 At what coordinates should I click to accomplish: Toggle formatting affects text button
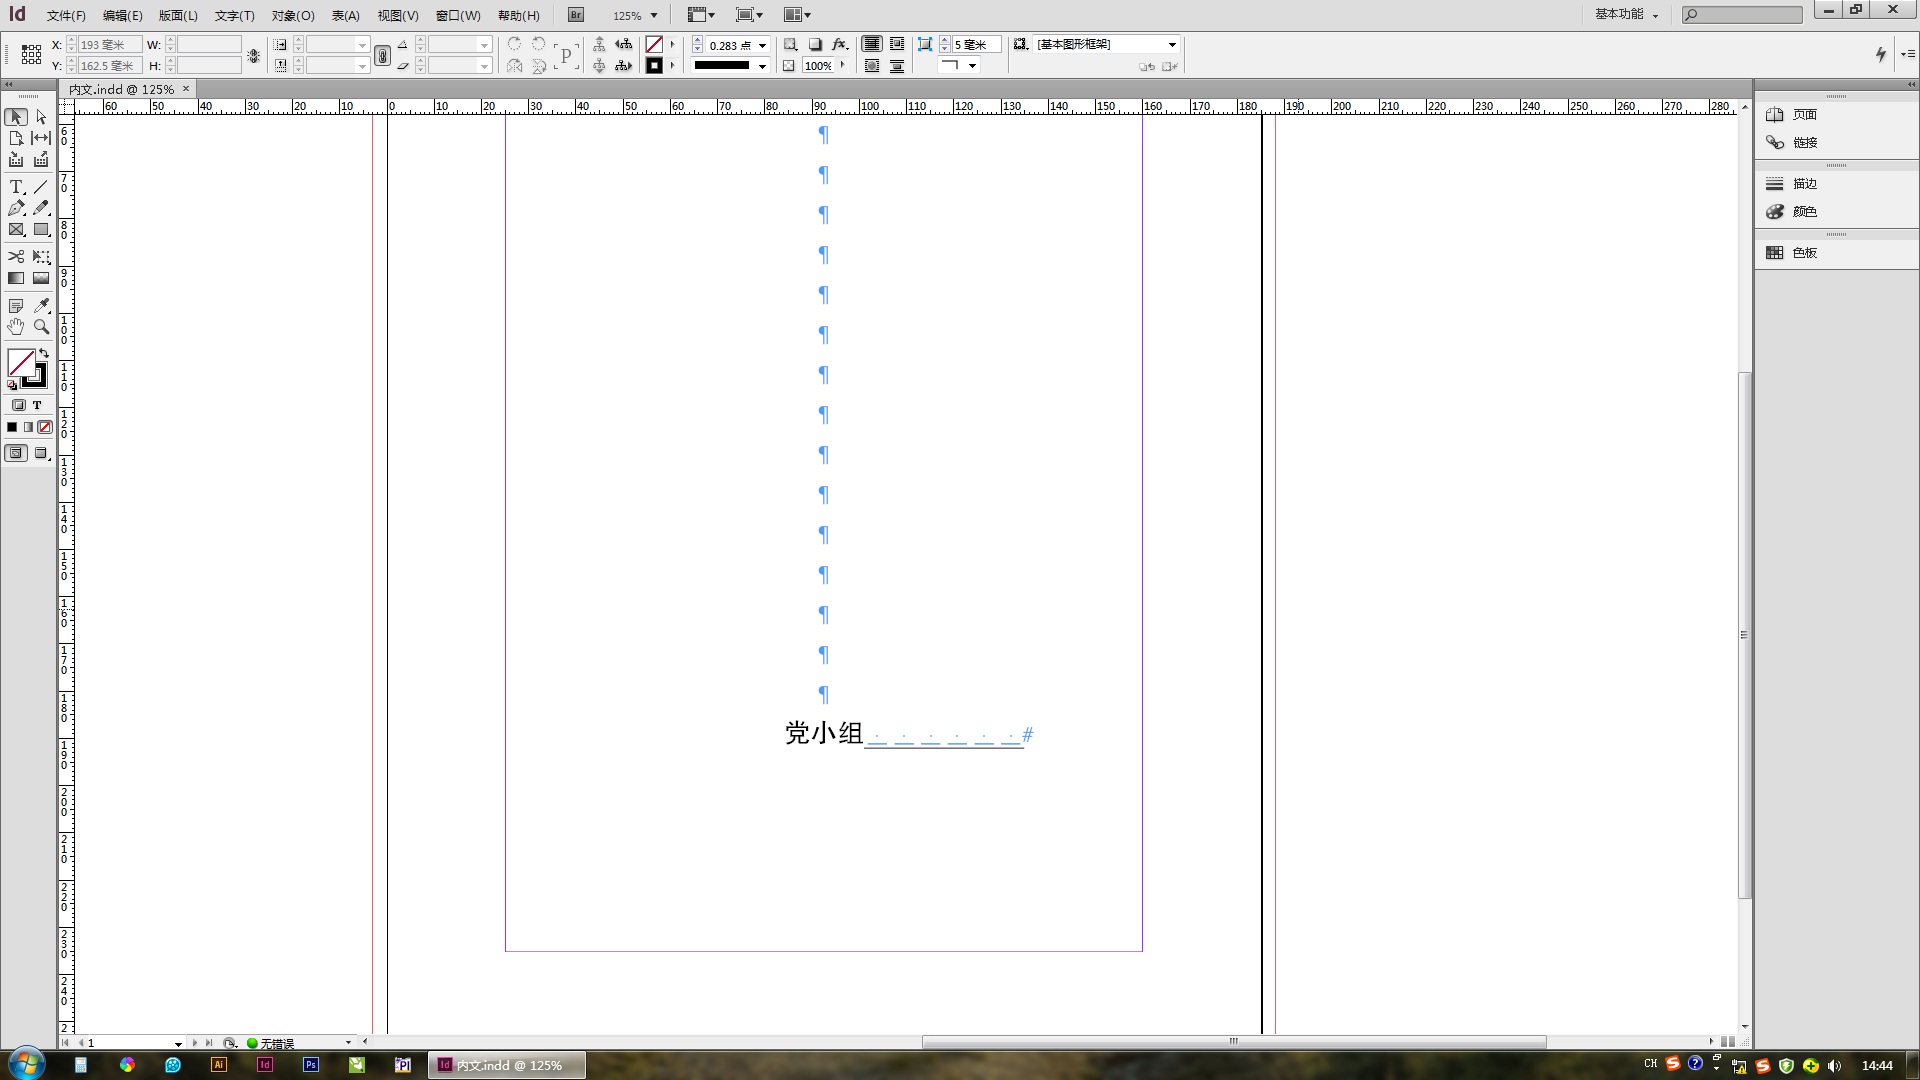click(37, 405)
